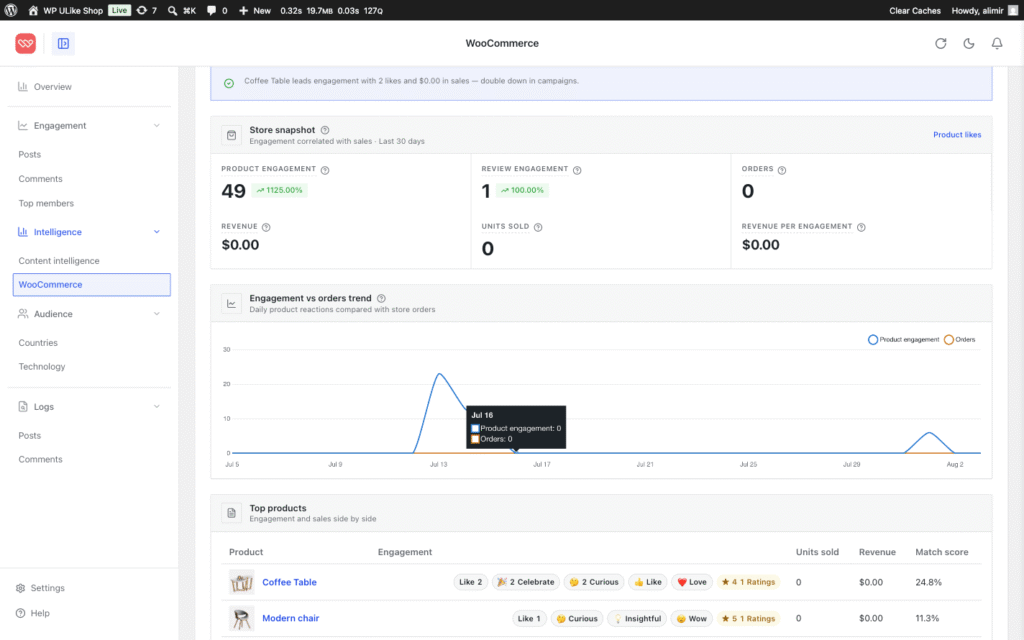Viewport: 1024px width, 640px height.
Task: Click Coffee Table's Love reaction badge
Action: tap(692, 583)
